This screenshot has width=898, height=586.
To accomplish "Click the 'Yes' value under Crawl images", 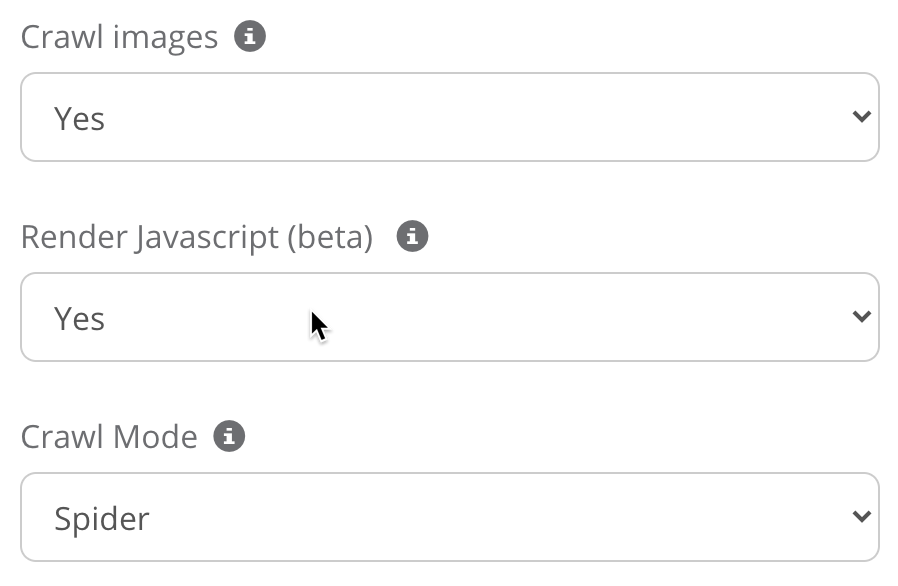I will coord(80,119).
